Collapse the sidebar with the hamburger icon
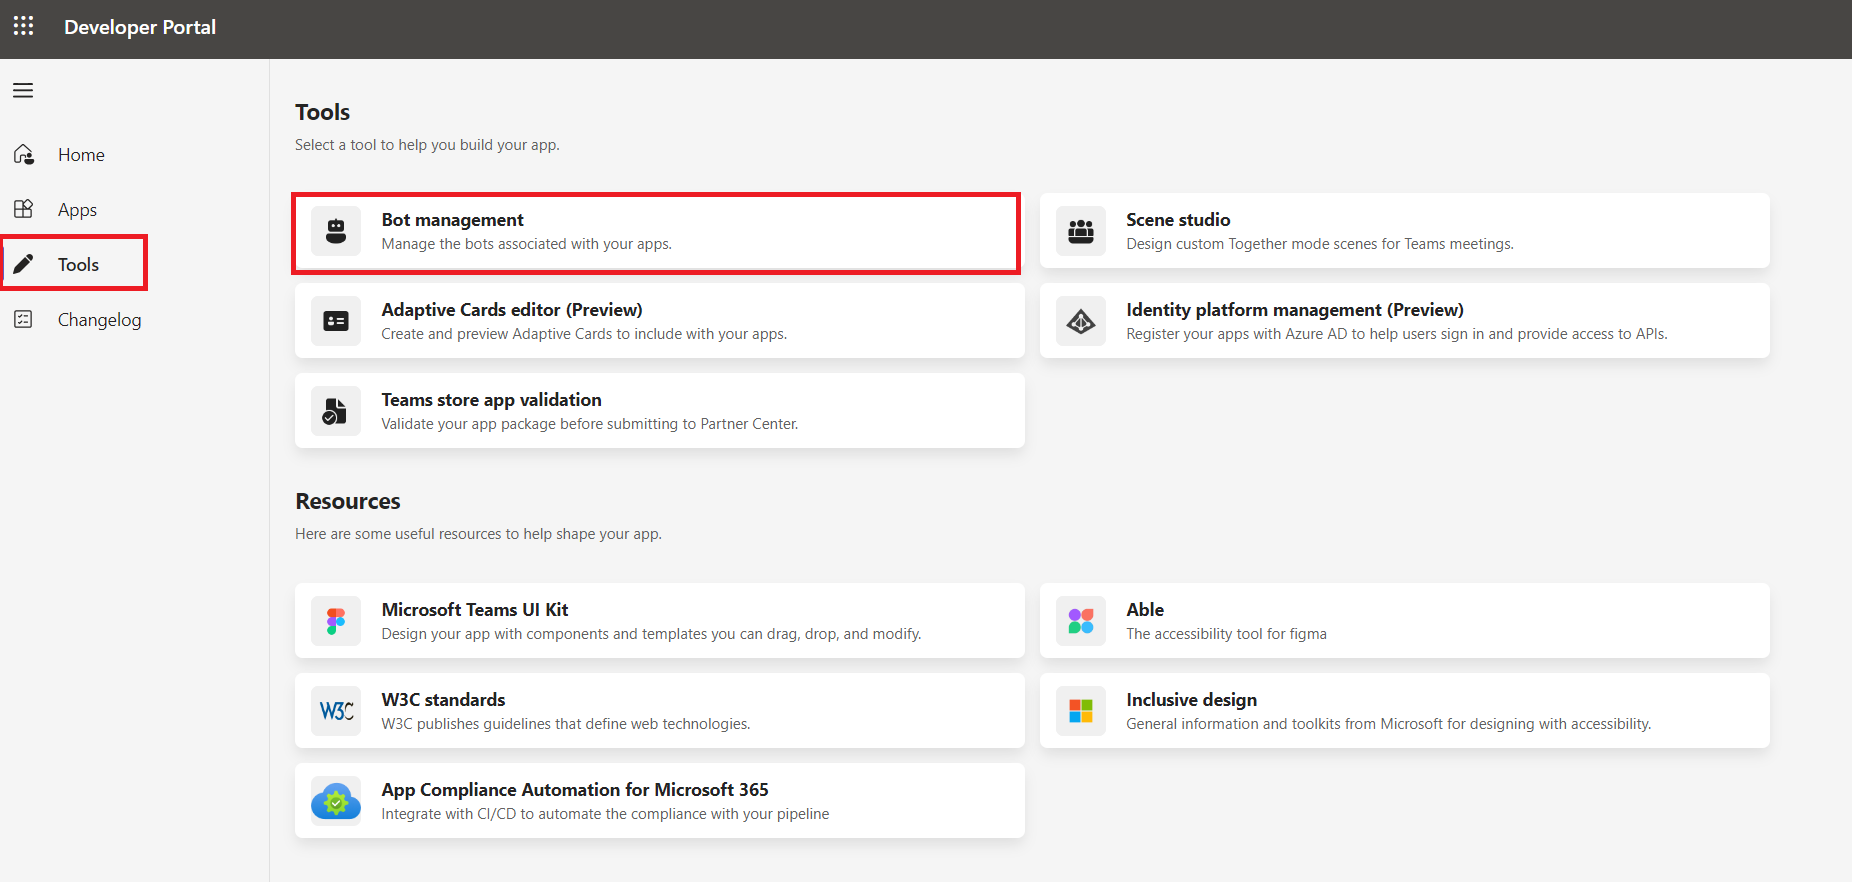 (x=23, y=91)
